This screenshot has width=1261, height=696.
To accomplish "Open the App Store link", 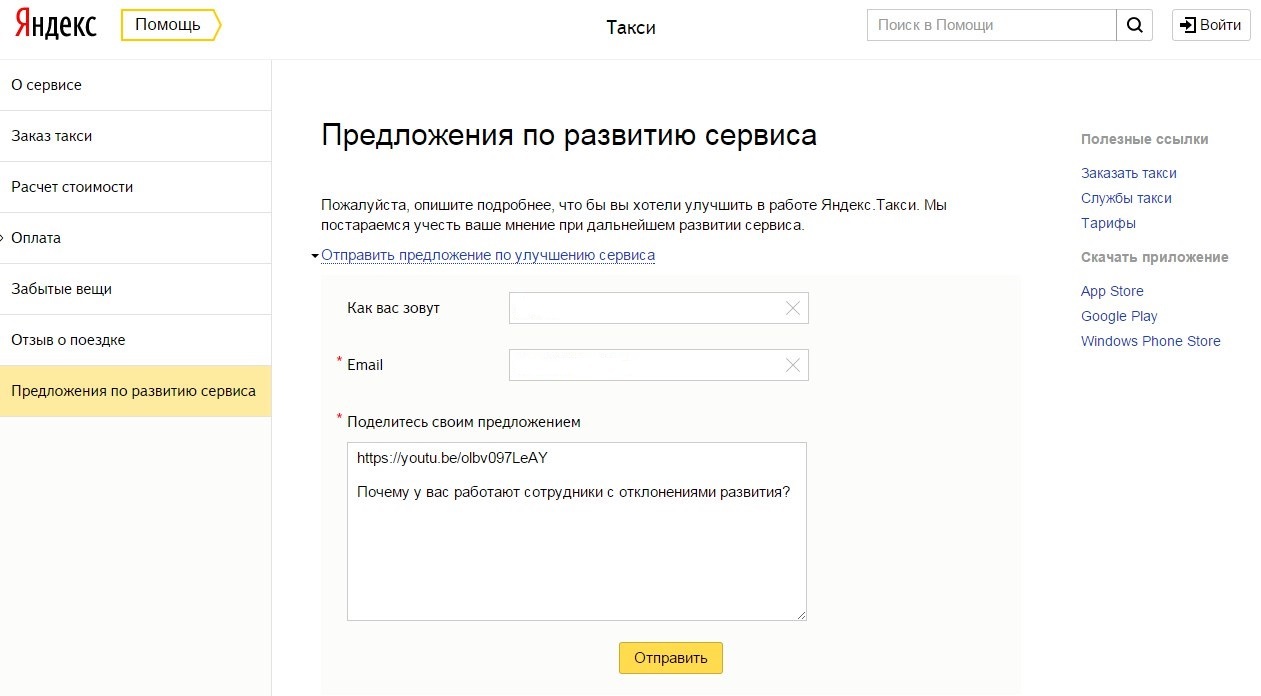I will [x=1112, y=291].
